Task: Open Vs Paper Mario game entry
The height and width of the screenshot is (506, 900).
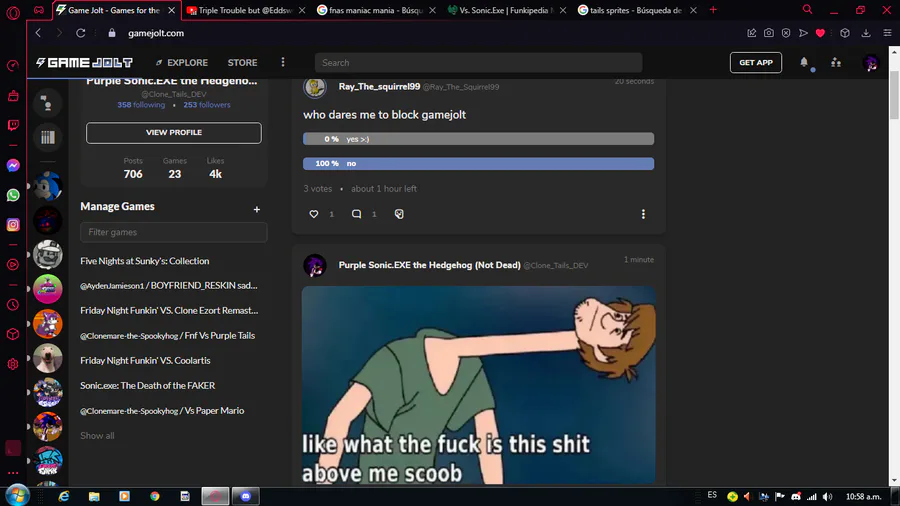Action: (x=162, y=411)
